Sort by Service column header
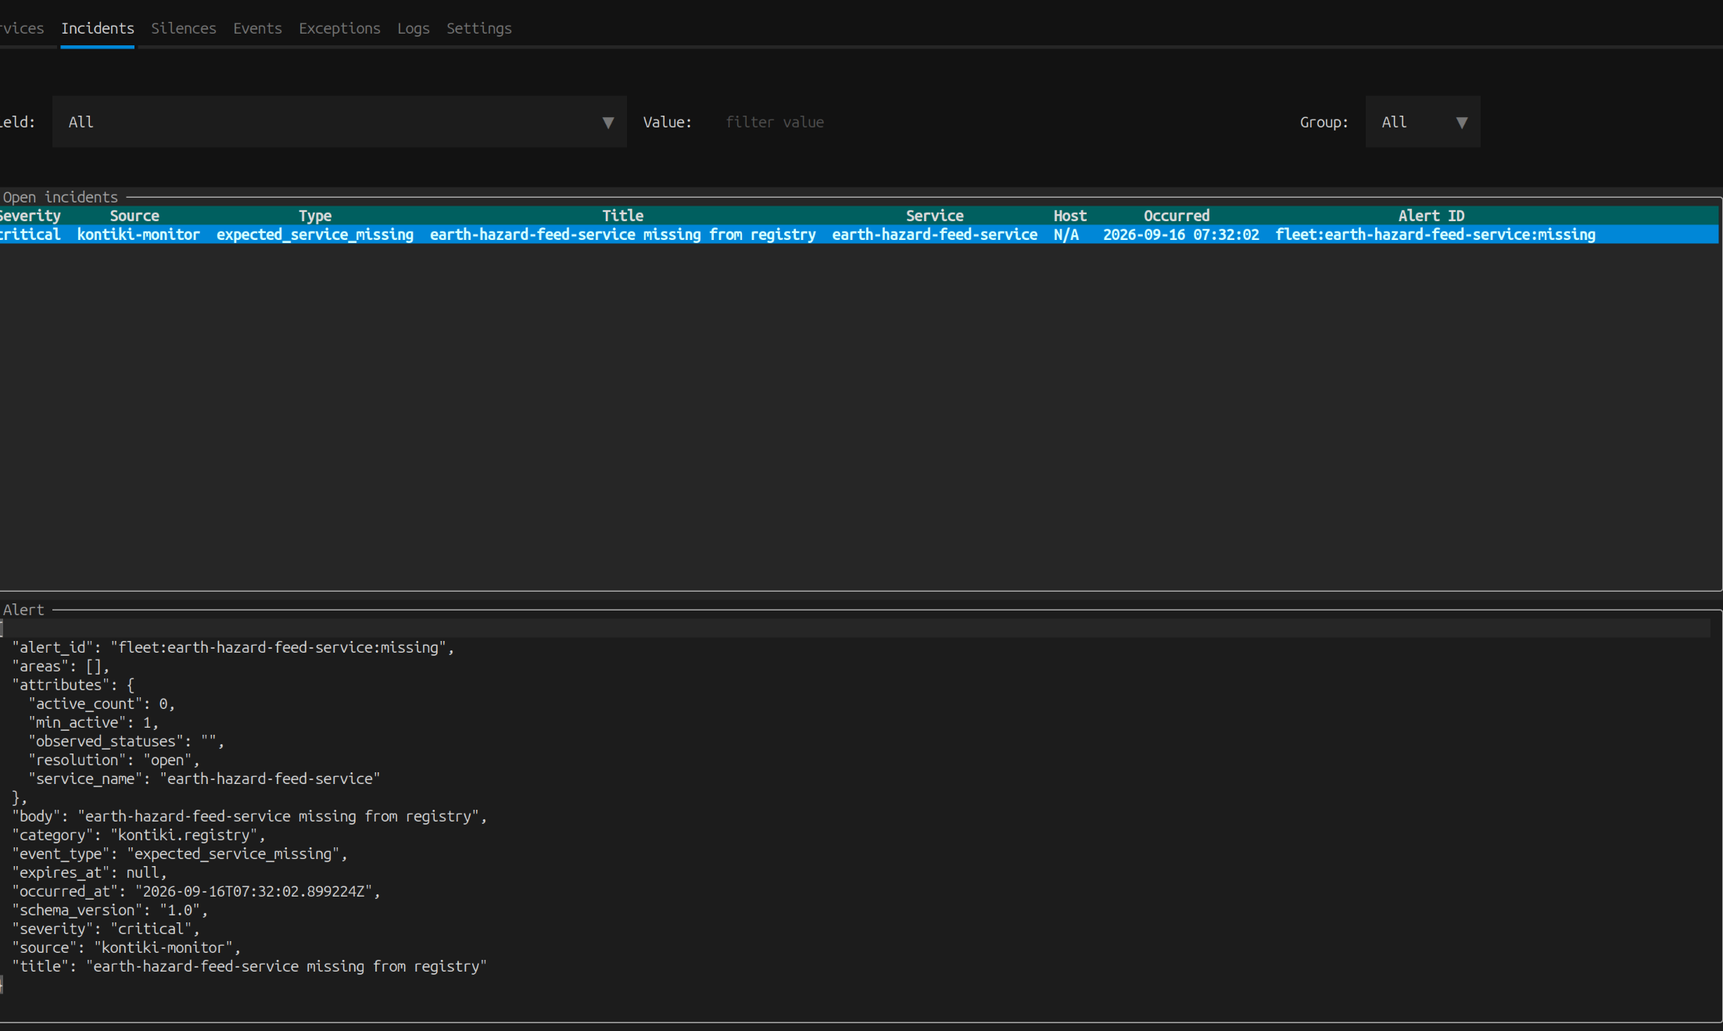 (934, 216)
